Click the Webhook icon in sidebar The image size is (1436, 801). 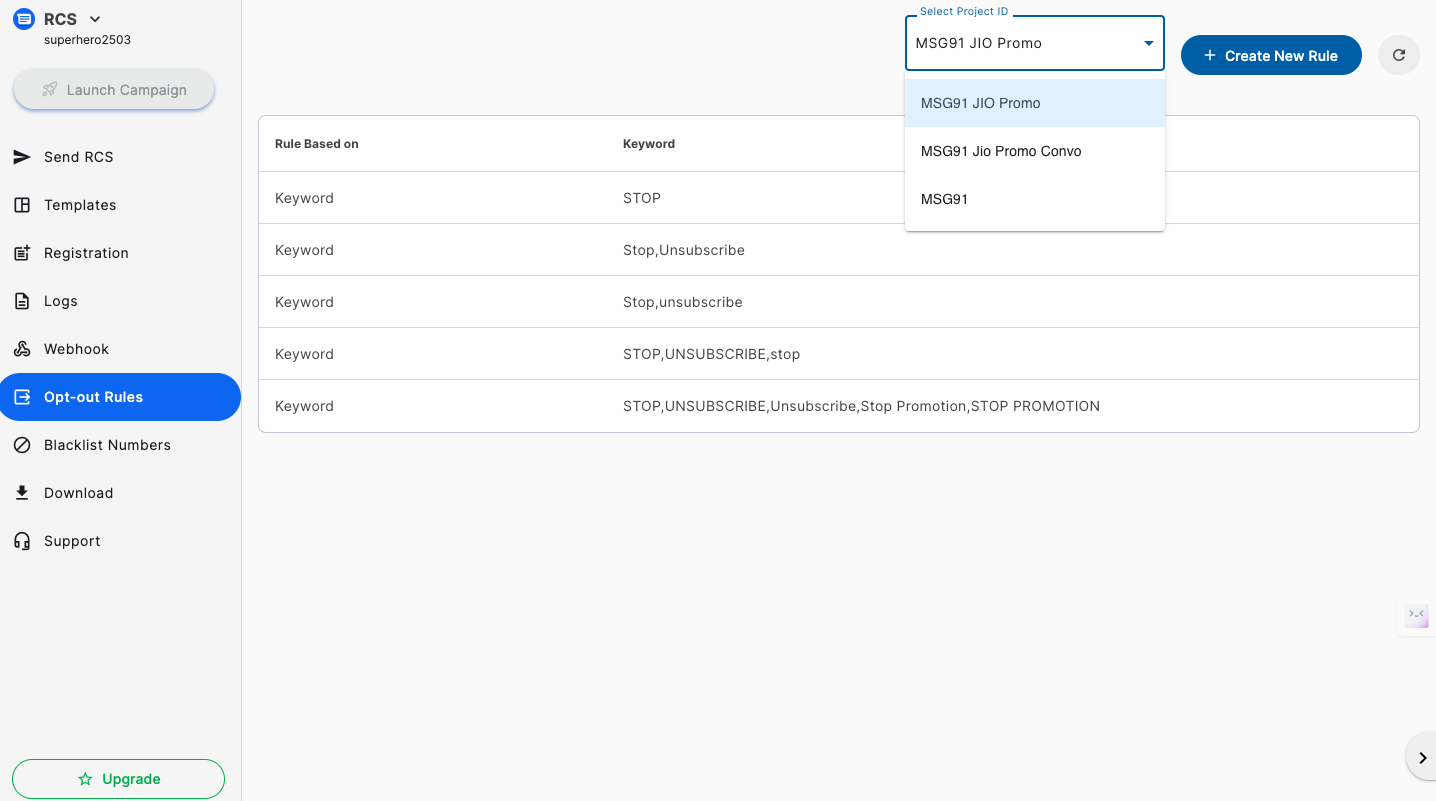pyautogui.click(x=22, y=349)
